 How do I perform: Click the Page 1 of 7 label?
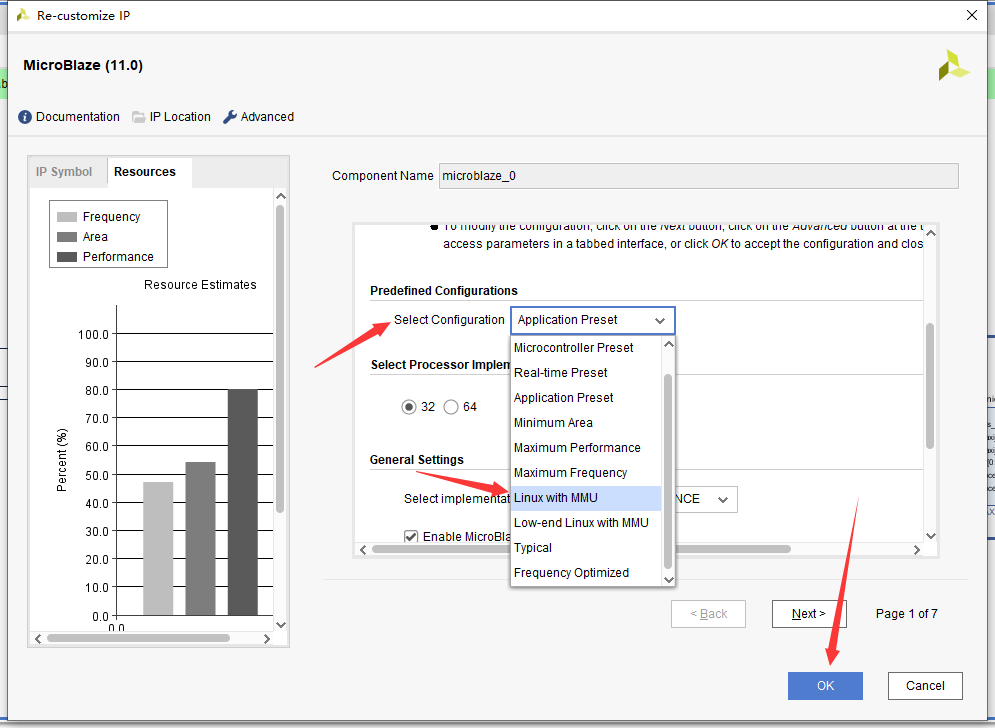(906, 614)
